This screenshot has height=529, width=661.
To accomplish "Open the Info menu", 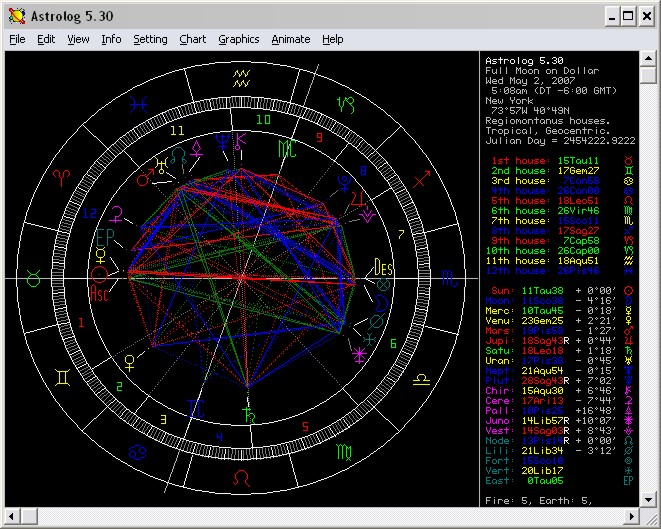I will pos(111,39).
